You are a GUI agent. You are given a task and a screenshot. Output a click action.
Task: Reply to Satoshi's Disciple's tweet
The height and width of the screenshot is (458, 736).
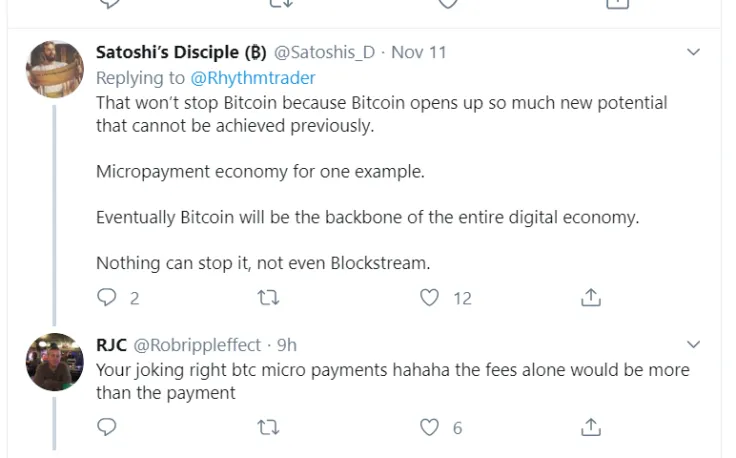(x=106, y=297)
